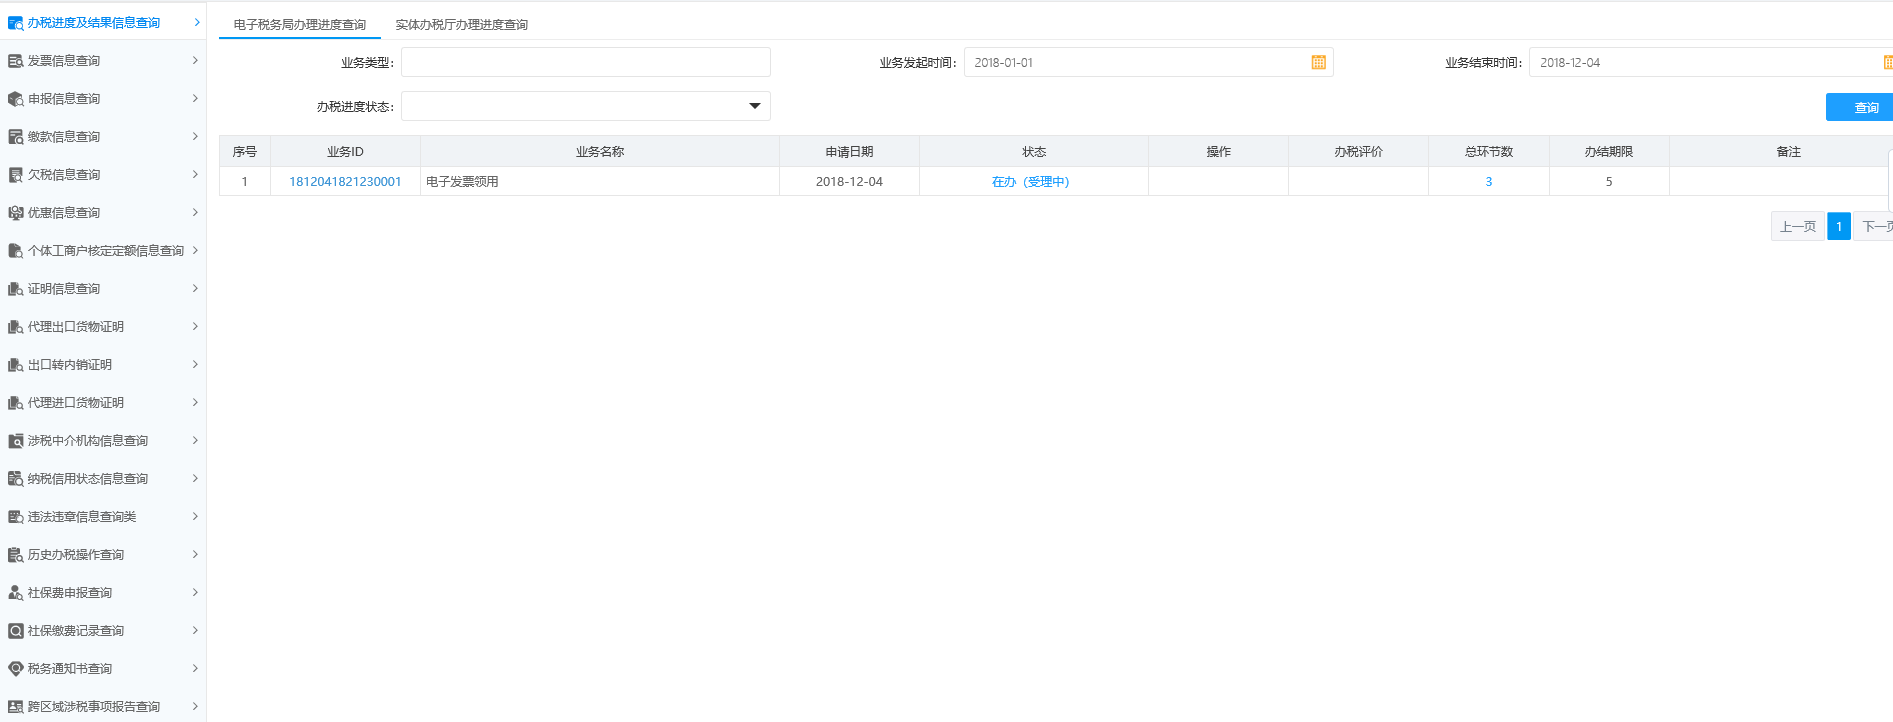
Task: Open 纳税信用状态信息查询 menu item
Action: coord(88,479)
